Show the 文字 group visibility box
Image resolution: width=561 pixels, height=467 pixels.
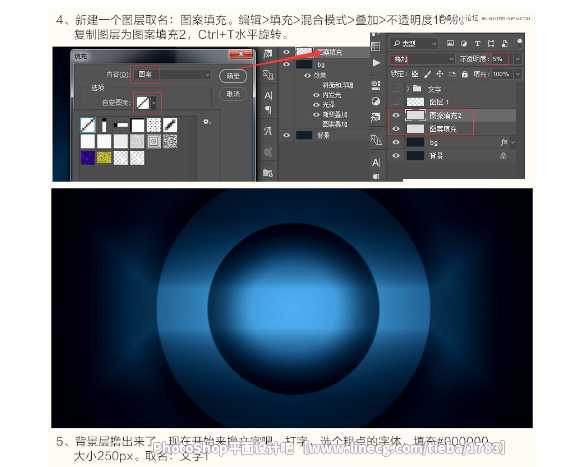point(396,88)
